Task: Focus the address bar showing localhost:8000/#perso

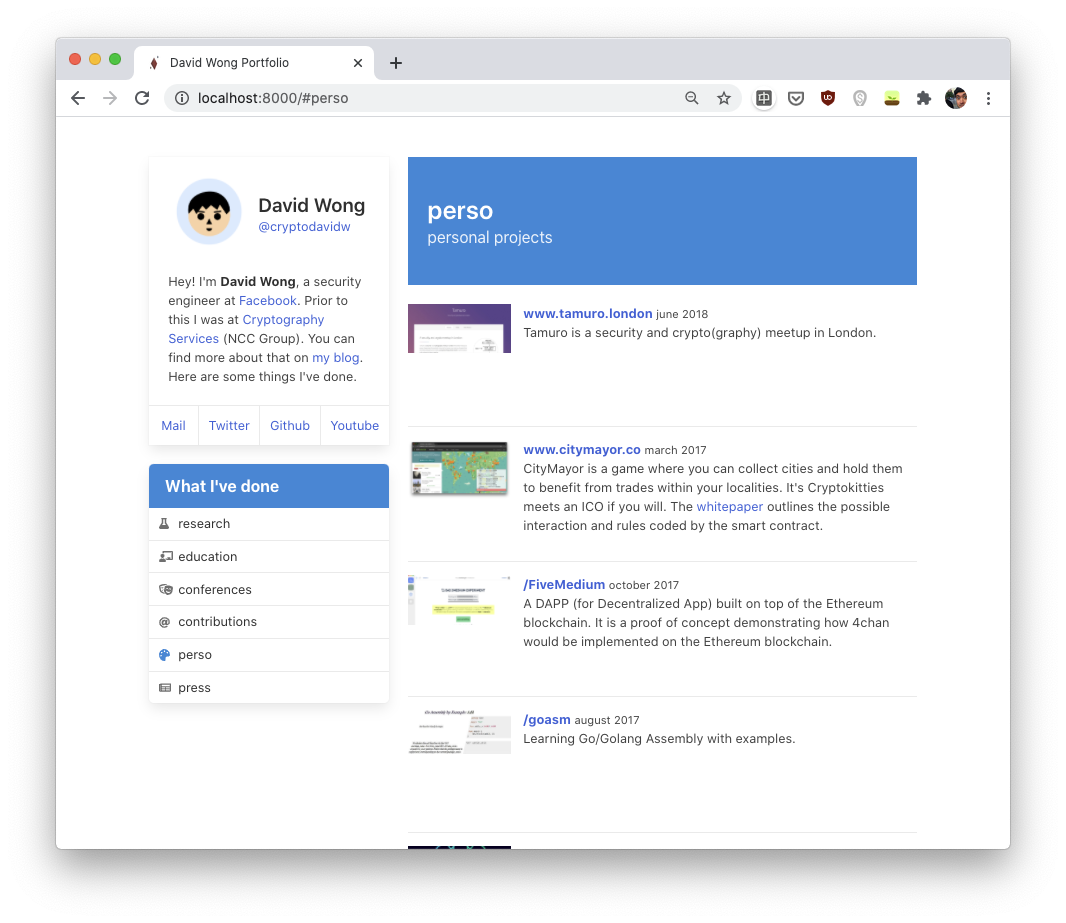Action: tap(435, 98)
